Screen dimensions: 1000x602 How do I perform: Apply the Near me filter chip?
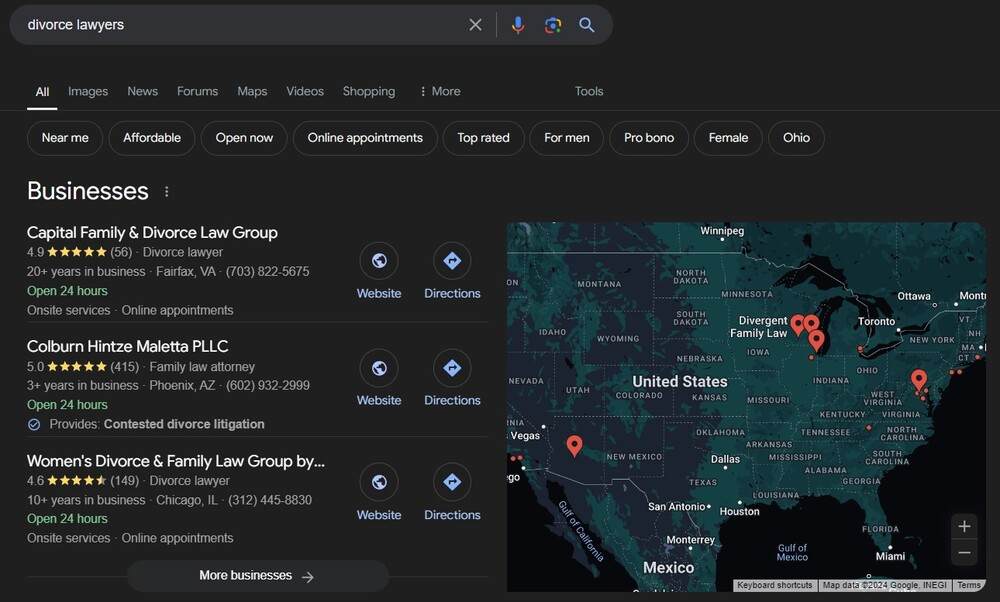[65, 138]
